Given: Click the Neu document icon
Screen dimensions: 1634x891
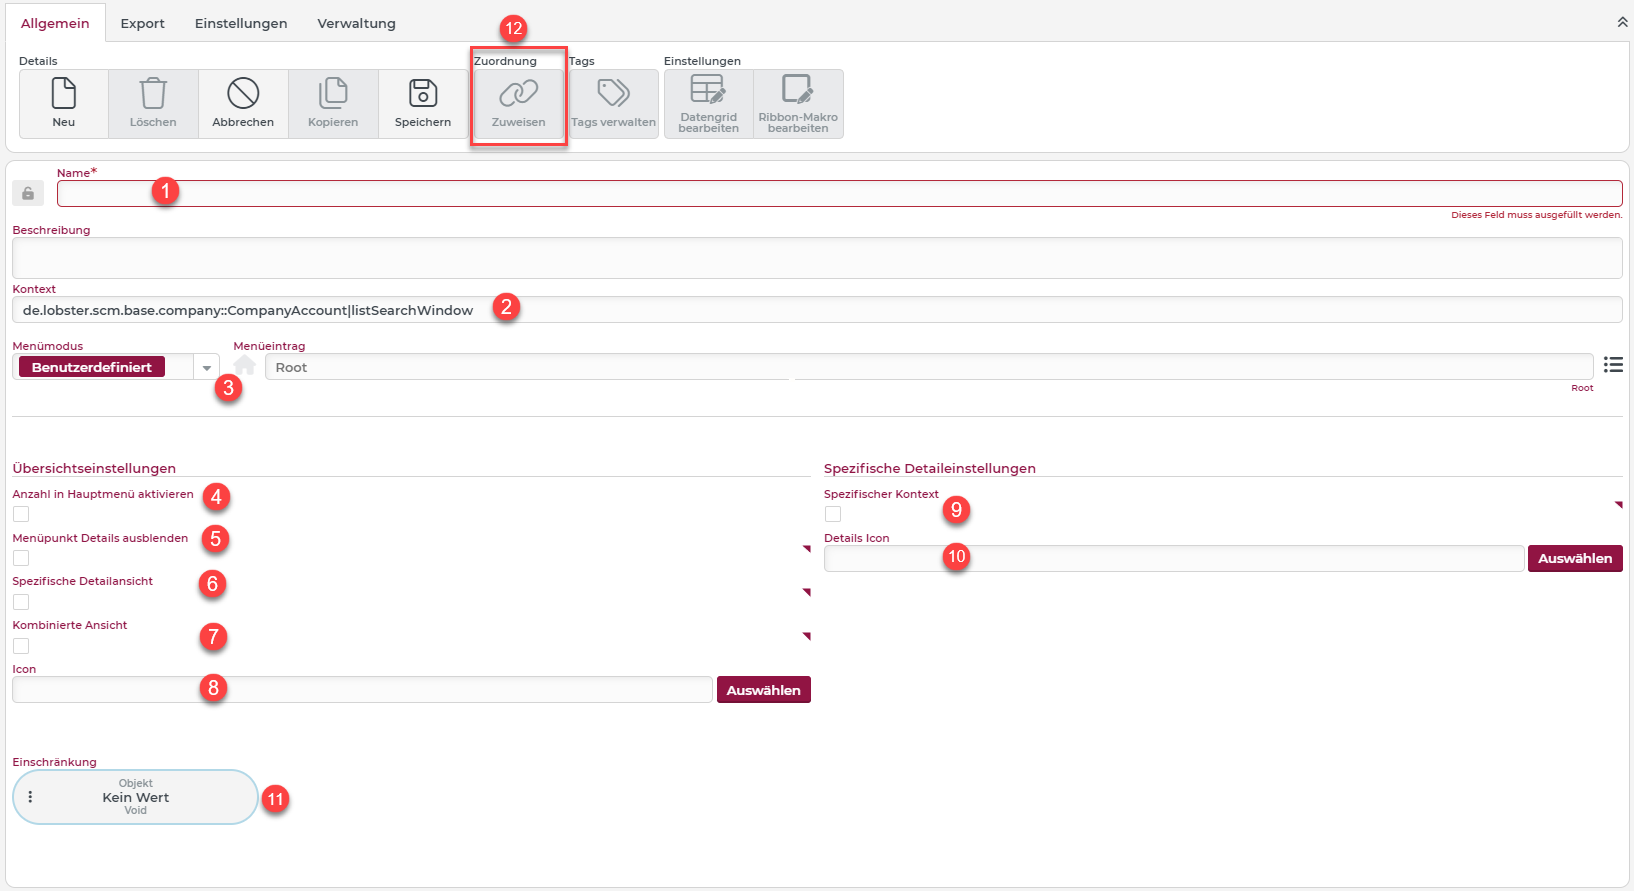Looking at the screenshot, I should coord(64,94).
